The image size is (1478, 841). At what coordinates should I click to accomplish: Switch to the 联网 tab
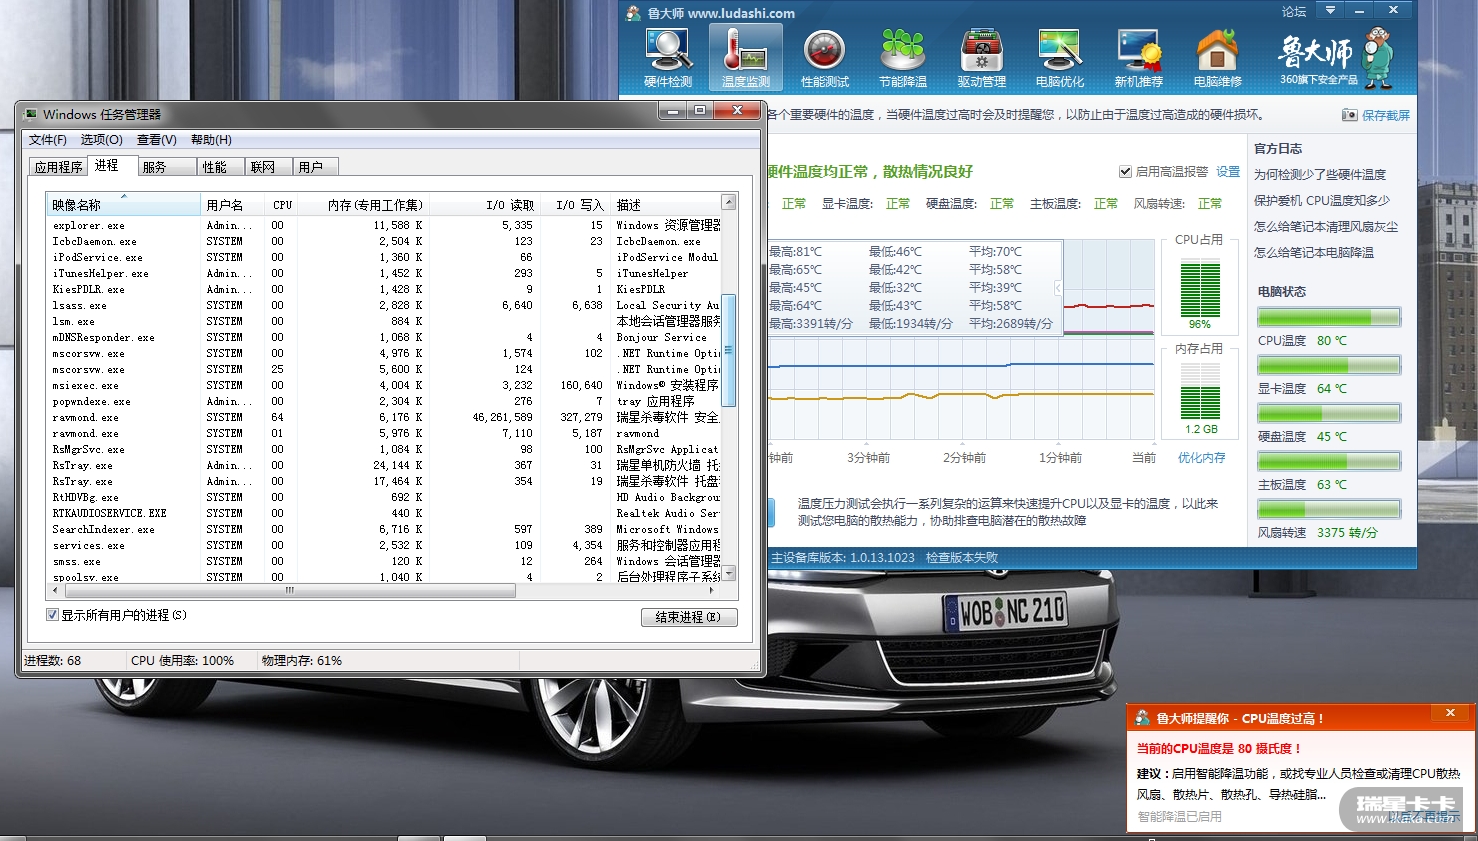[x=268, y=167]
